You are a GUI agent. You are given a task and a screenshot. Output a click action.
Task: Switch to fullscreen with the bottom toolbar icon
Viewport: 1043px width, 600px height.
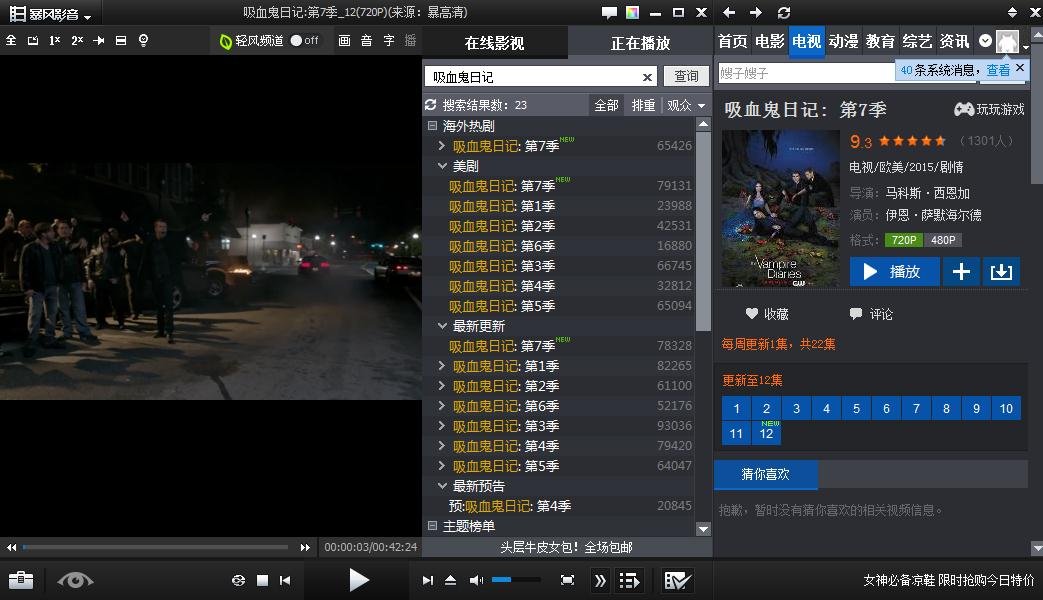tap(566, 580)
